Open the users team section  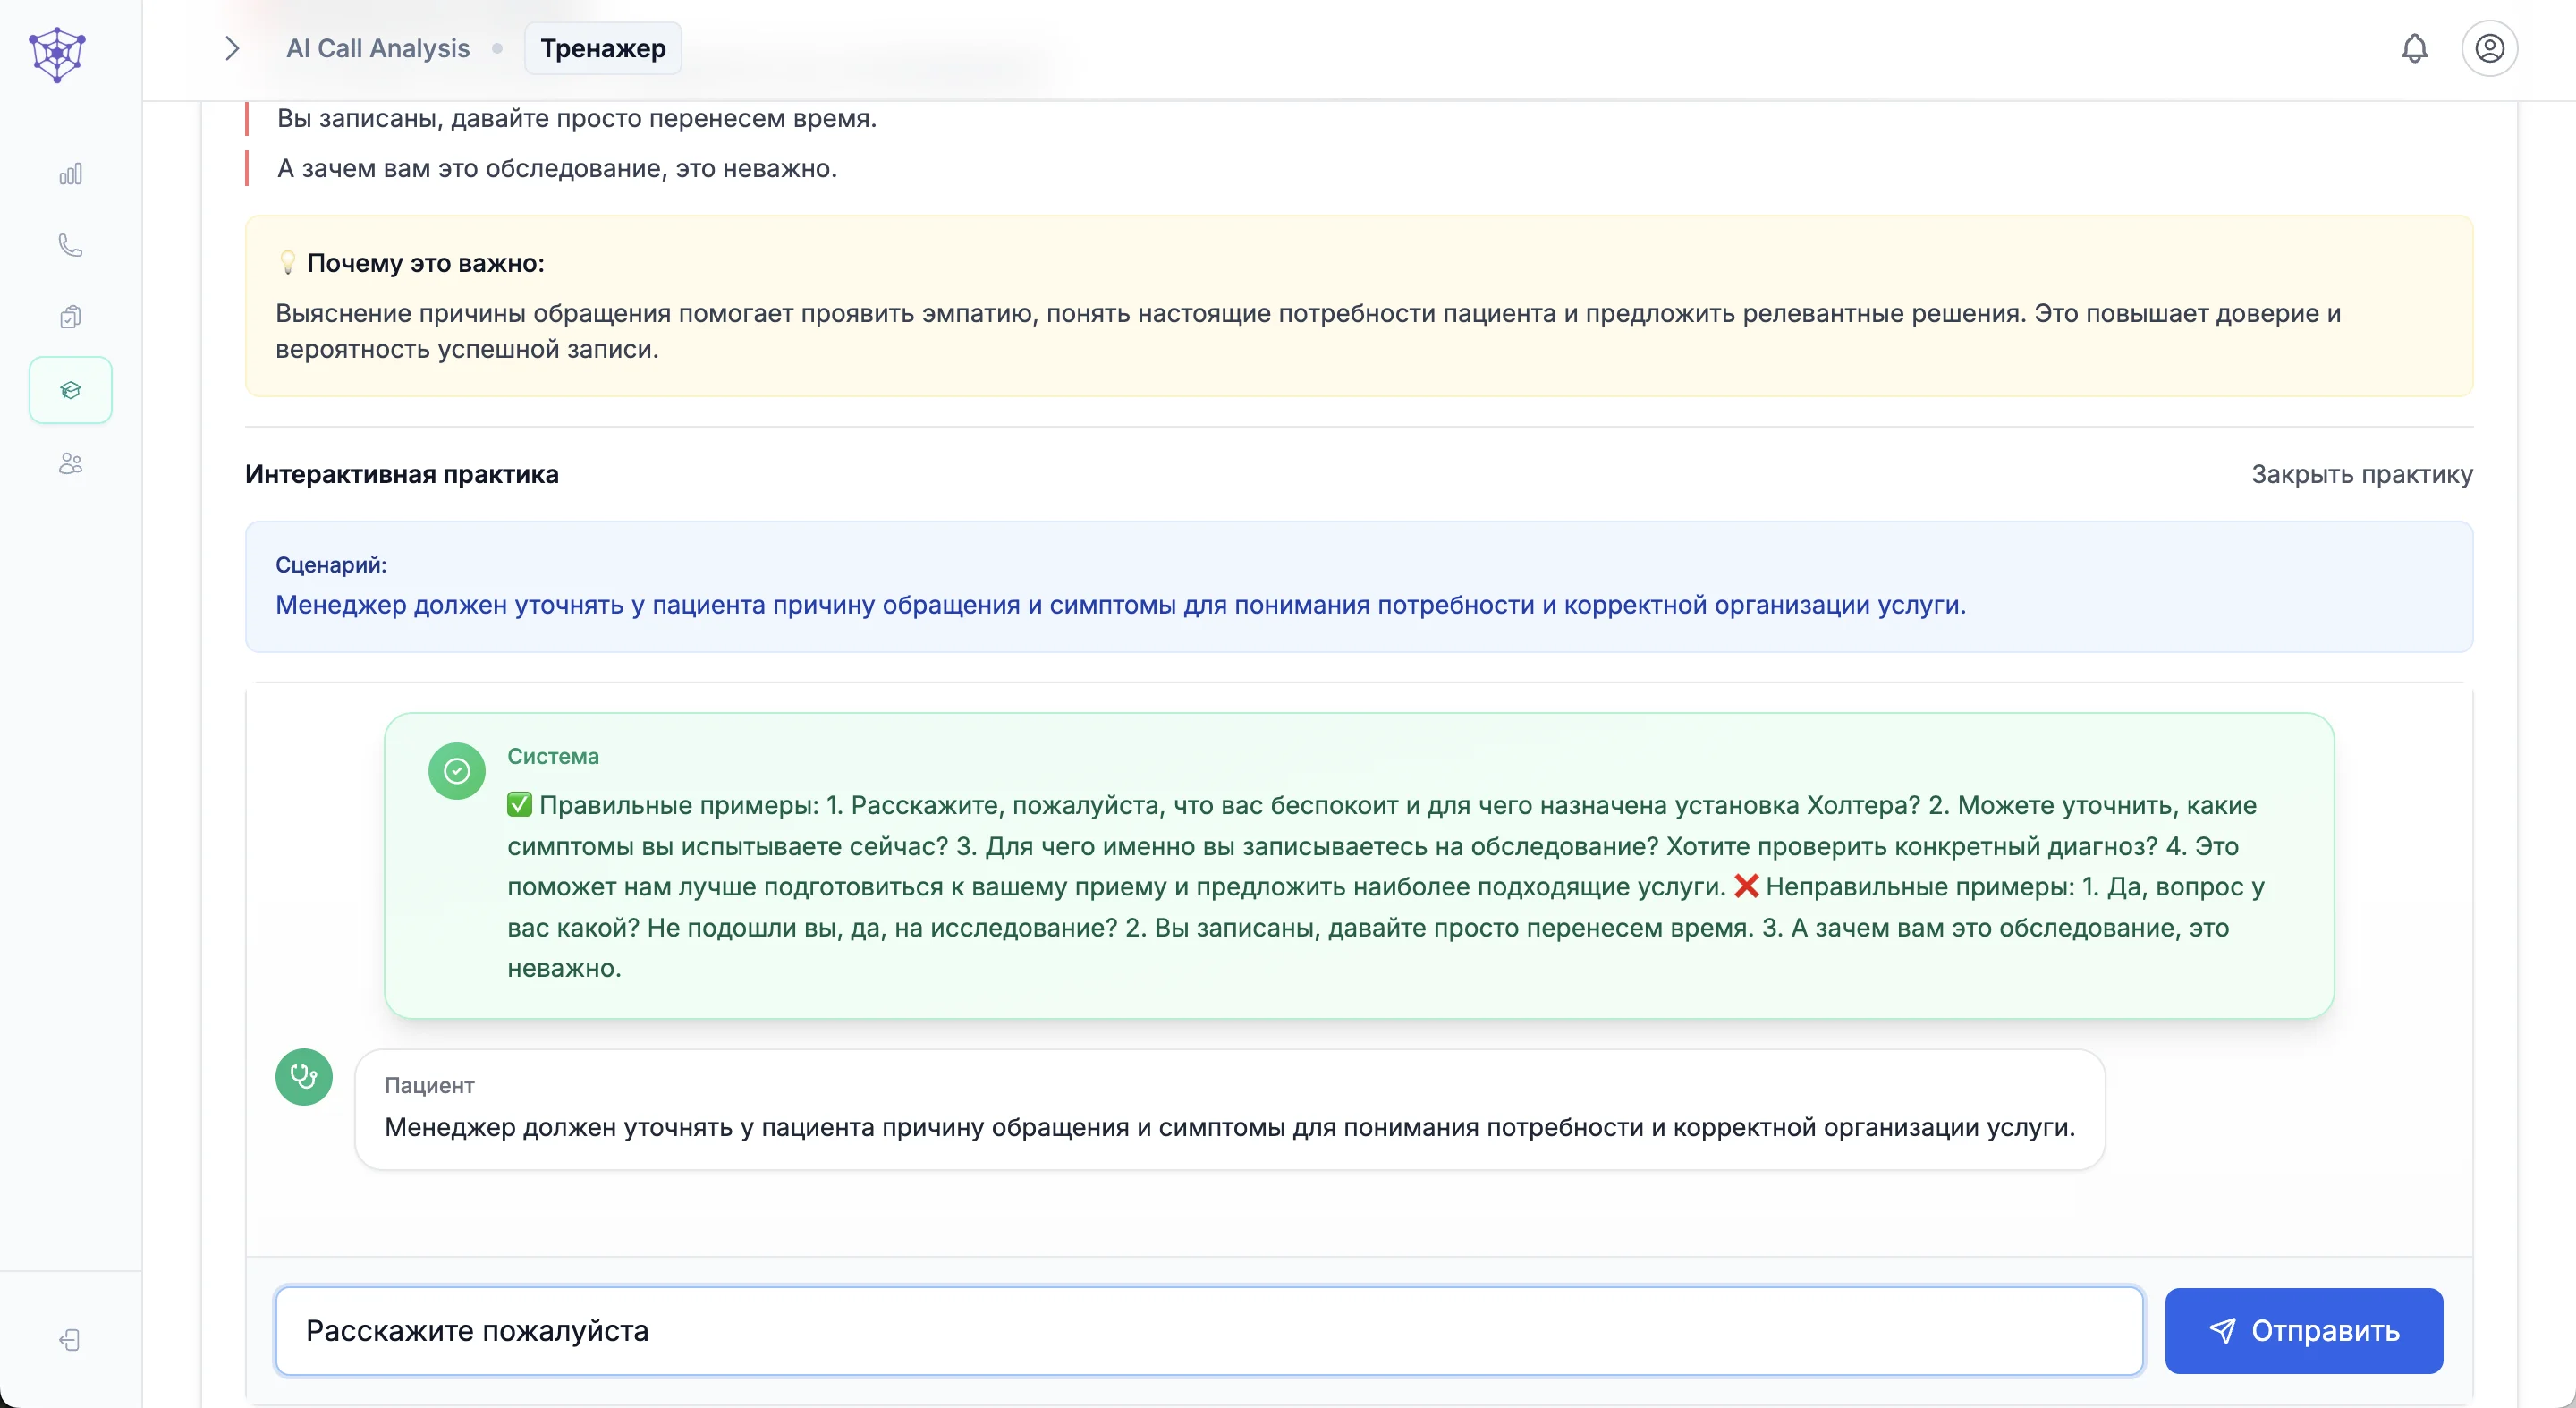point(70,463)
